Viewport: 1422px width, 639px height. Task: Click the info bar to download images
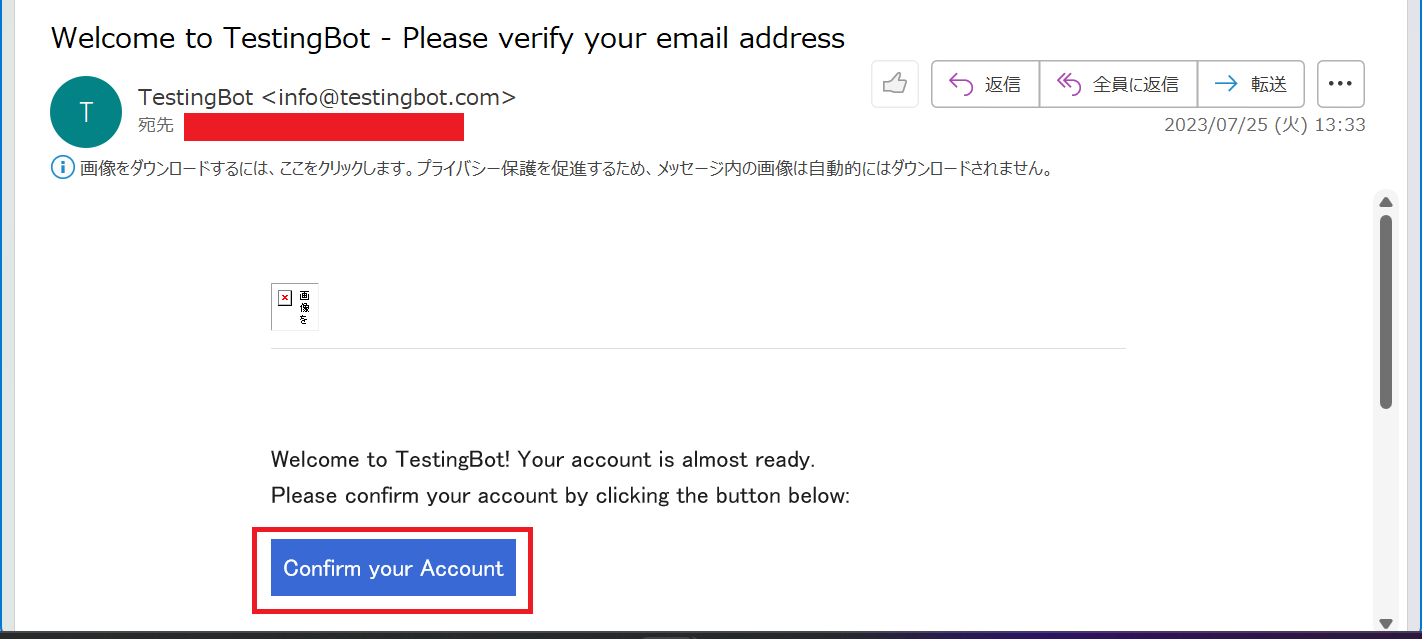(565, 168)
